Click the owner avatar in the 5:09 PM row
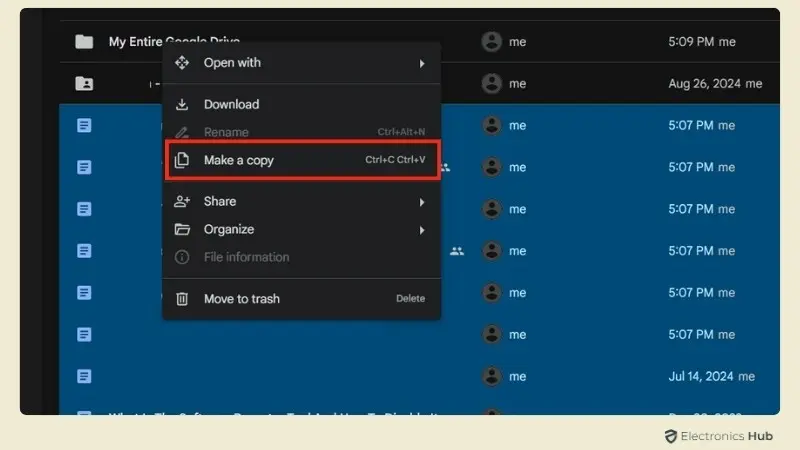This screenshot has height=450, width=800. tap(492, 42)
